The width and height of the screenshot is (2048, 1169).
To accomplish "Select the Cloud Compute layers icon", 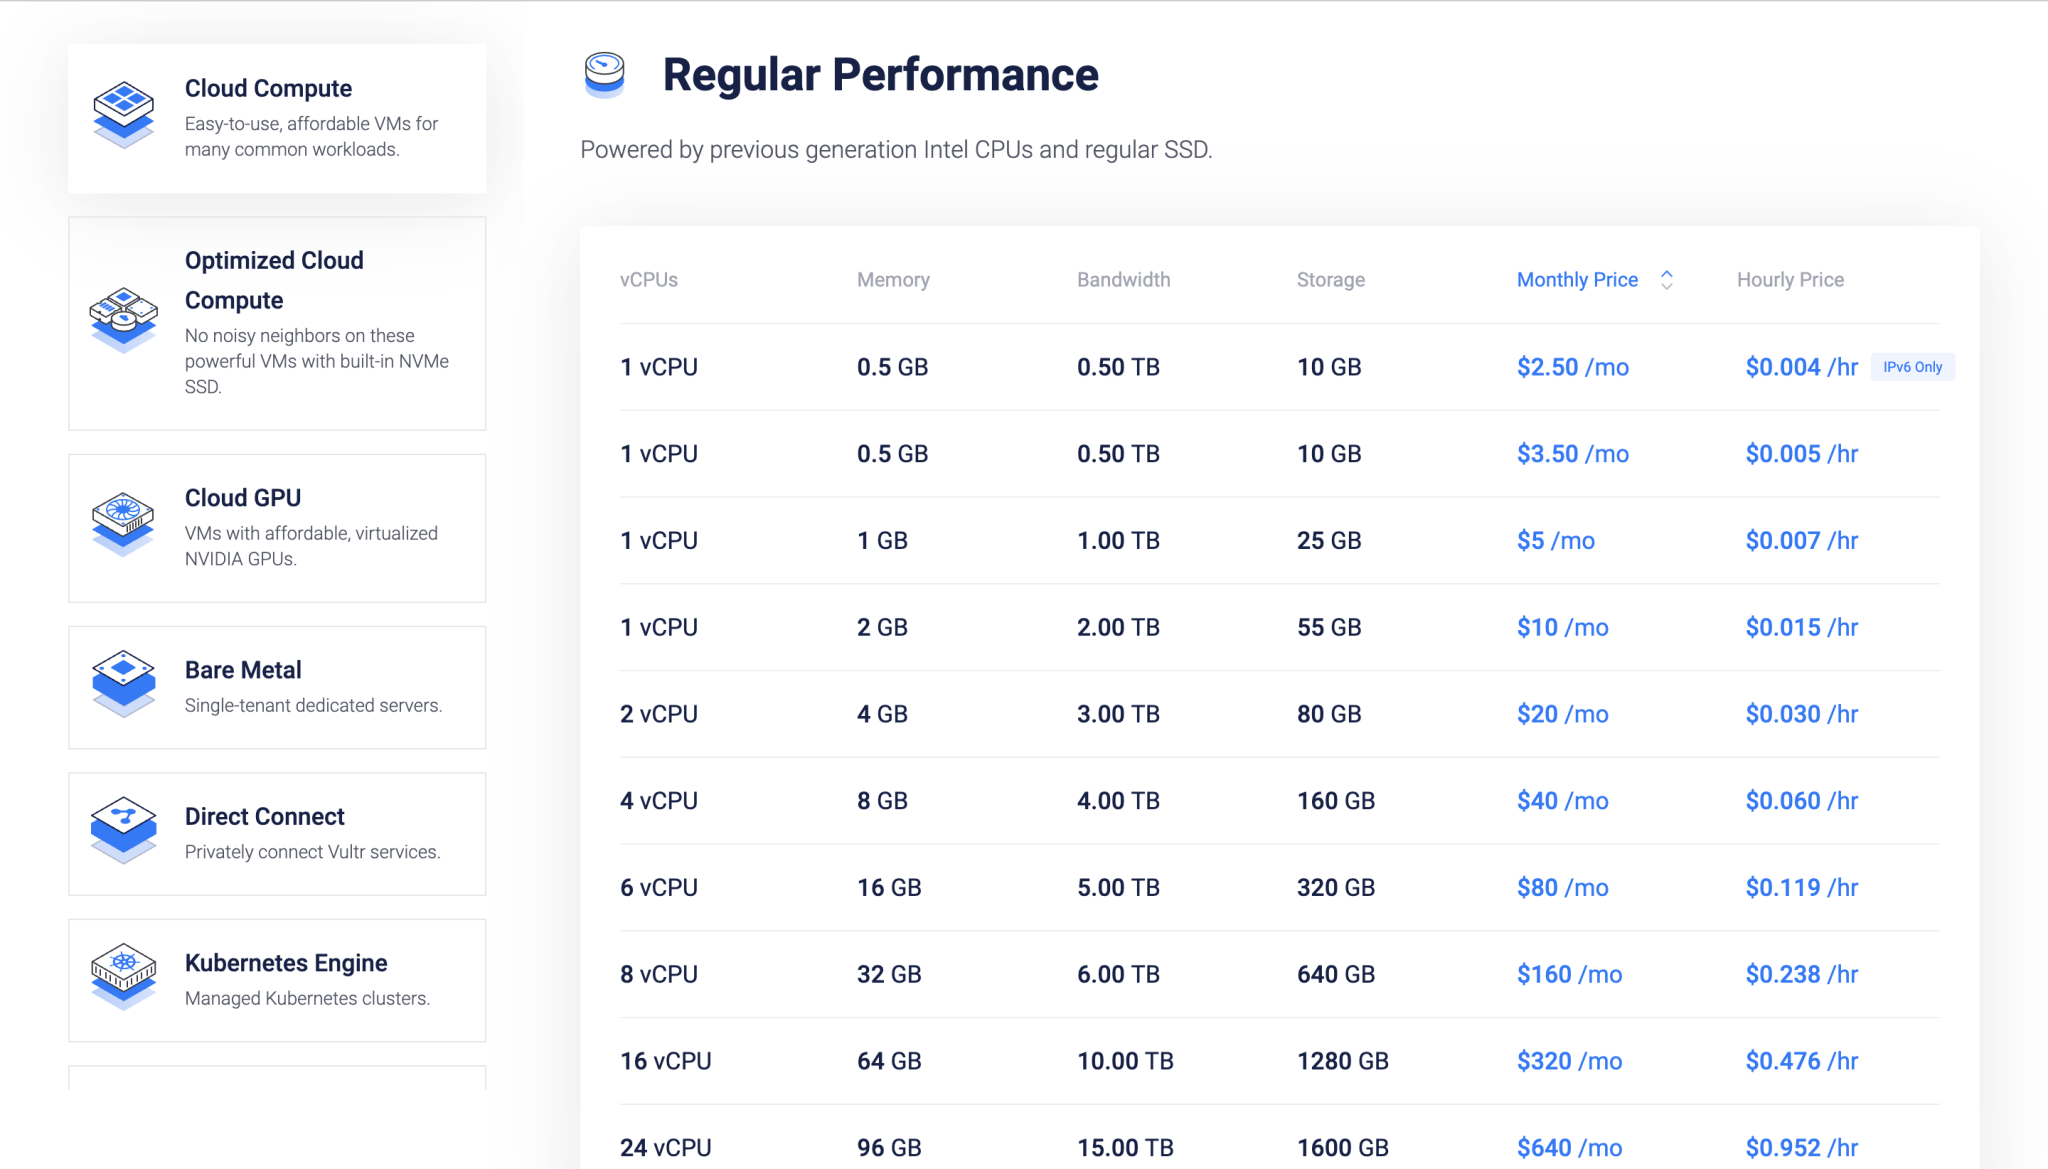I will [x=123, y=113].
